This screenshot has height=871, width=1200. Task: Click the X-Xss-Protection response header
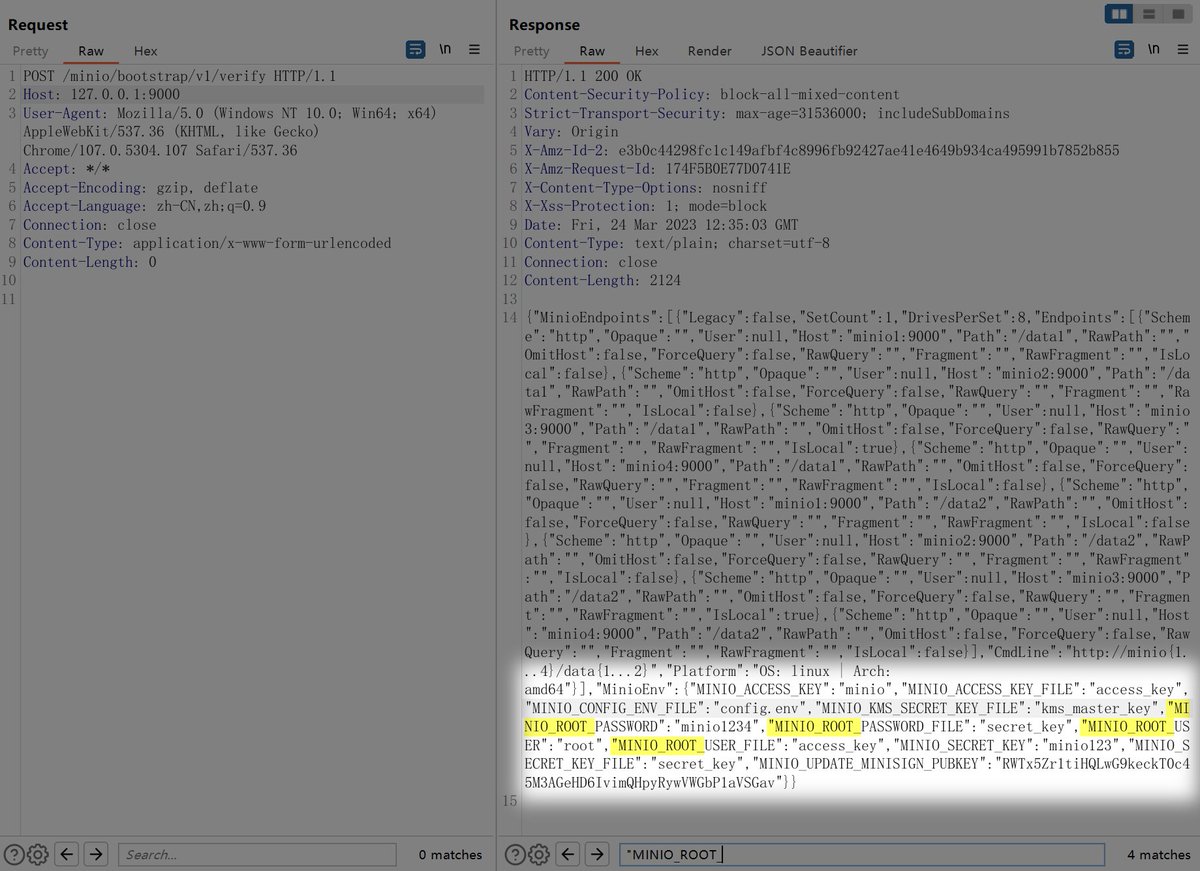(x=648, y=206)
